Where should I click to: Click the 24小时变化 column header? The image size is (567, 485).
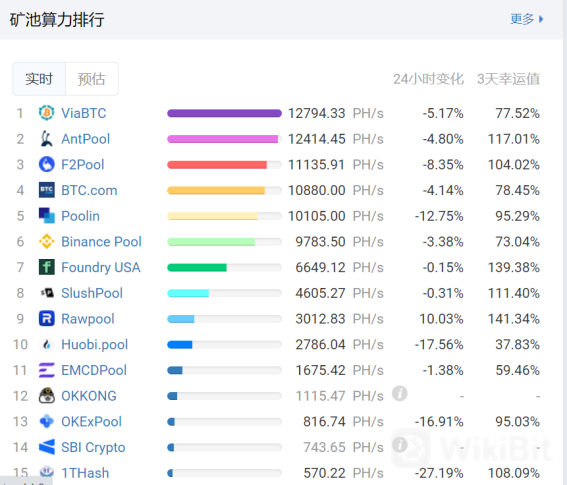tap(428, 79)
